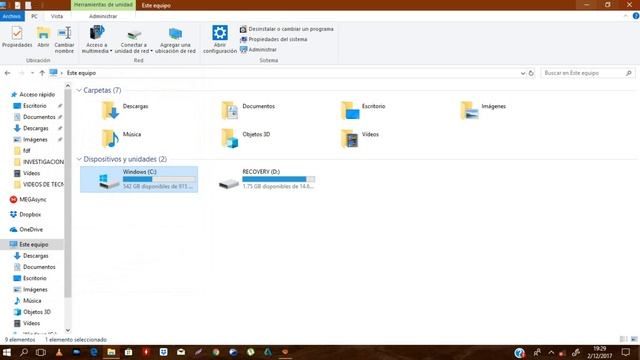Image resolution: width=640 pixels, height=360 pixels.
Task: Open the Vista ribbon tab
Action: tap(57, 16)
